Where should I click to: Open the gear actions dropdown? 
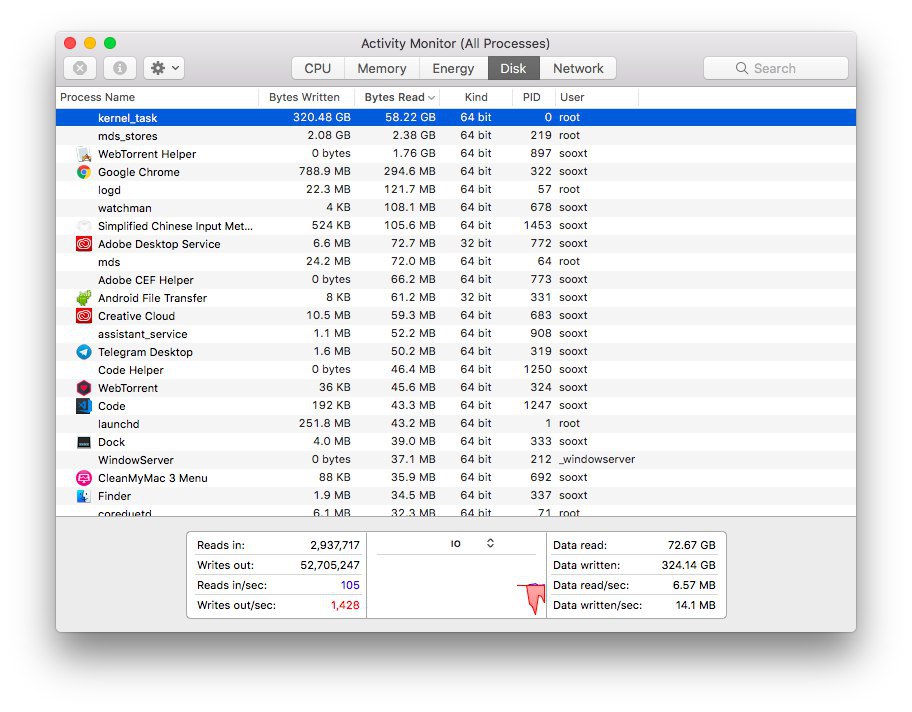165,68
